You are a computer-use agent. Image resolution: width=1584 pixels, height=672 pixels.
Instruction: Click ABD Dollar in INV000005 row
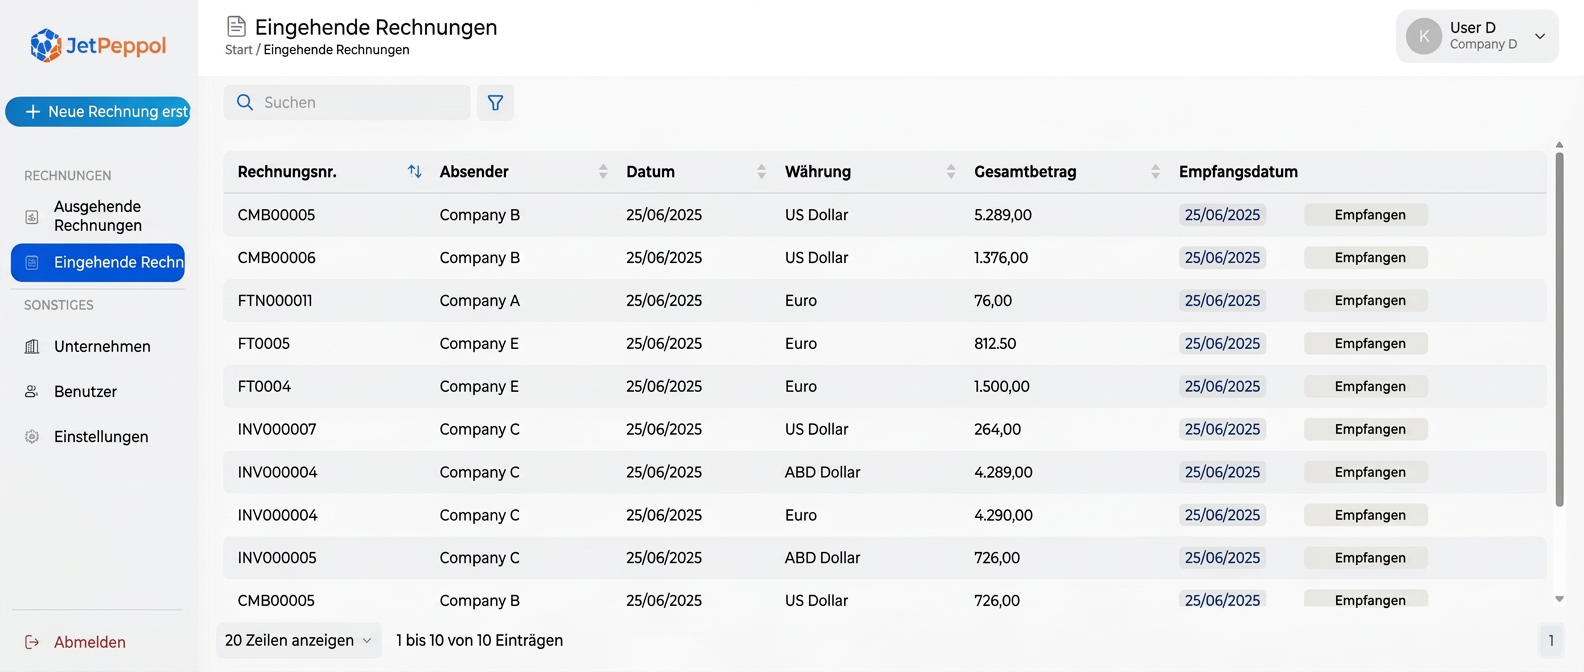click(822, 558)
